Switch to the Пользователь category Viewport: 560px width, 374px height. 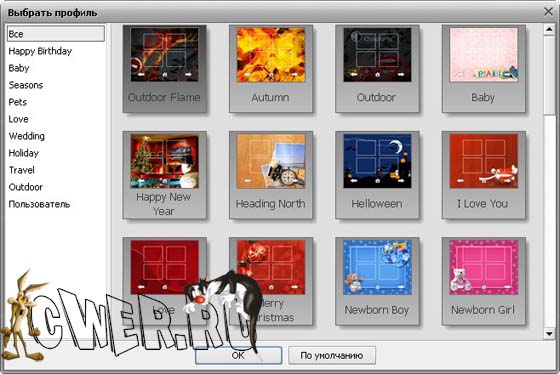[x=39, y=204]
